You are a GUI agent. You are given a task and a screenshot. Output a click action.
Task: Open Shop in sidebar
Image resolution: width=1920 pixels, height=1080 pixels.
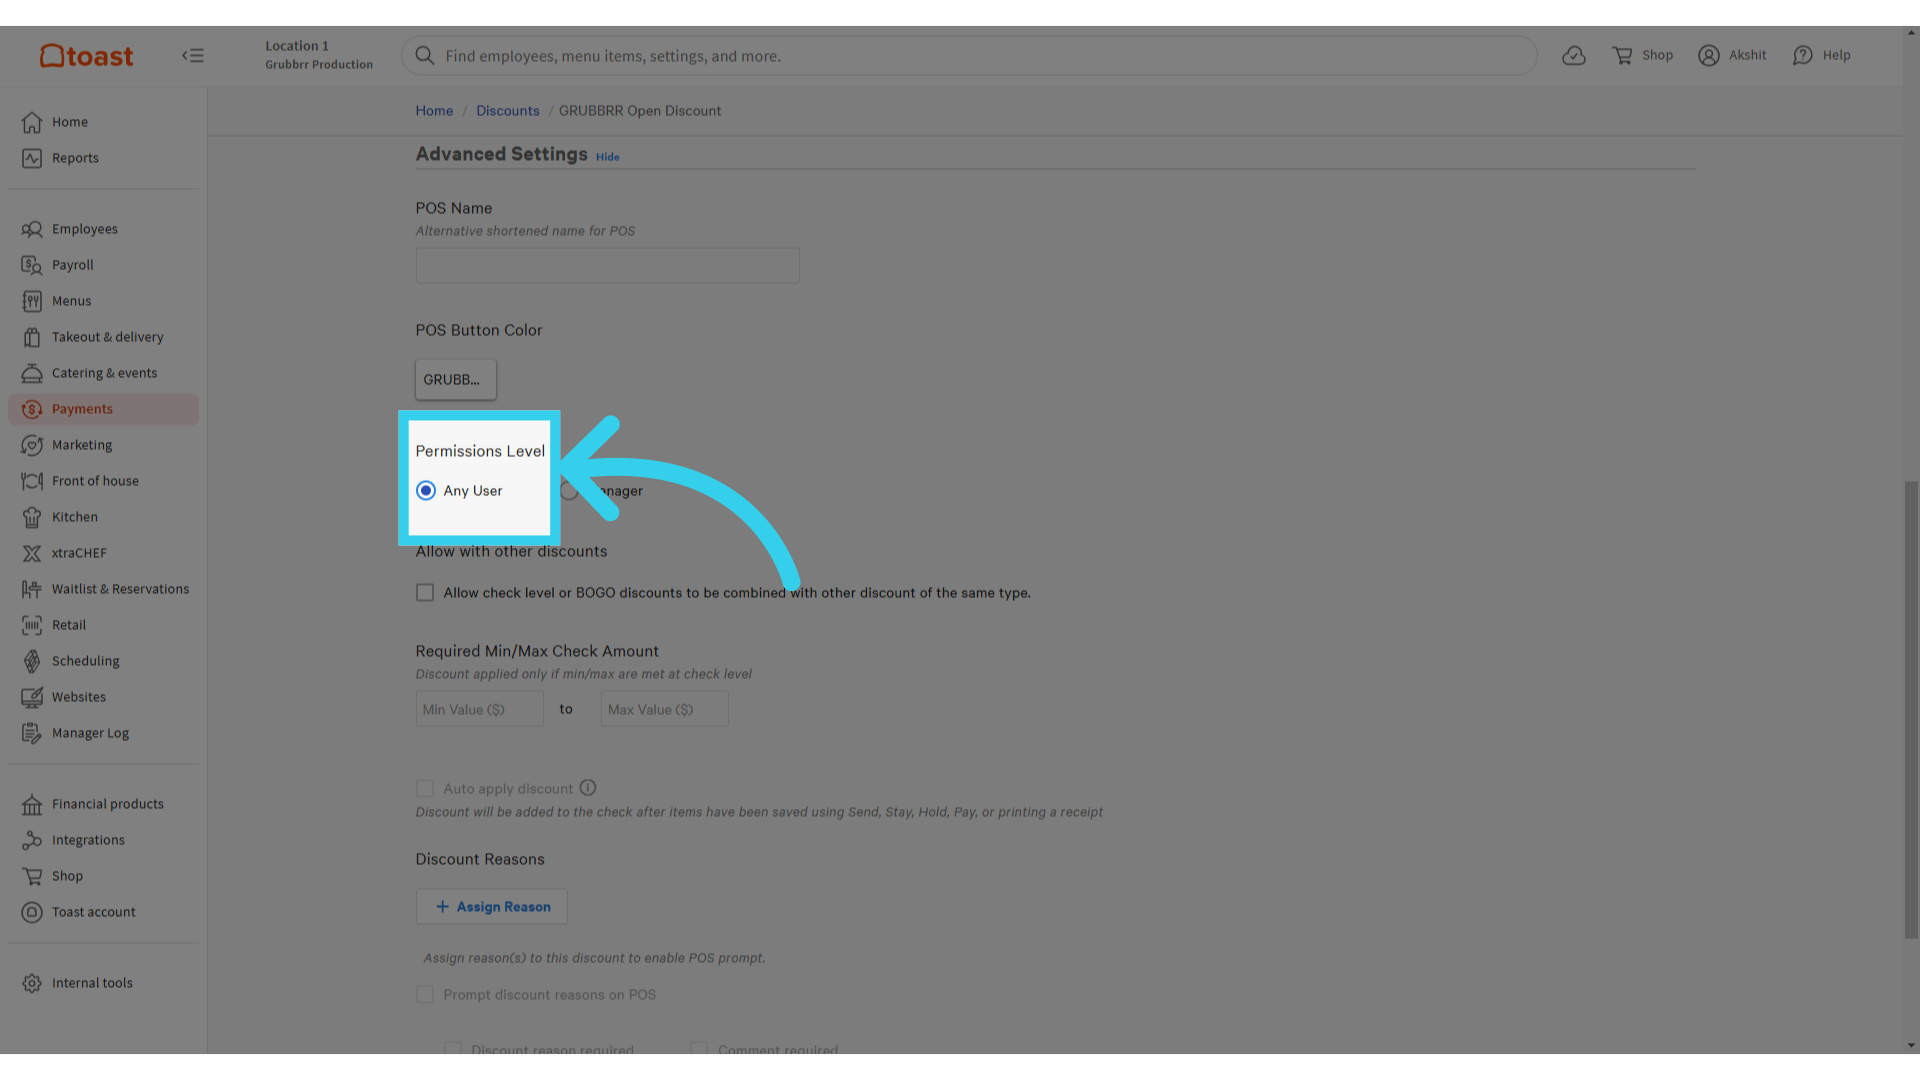(x=103, y=876)
